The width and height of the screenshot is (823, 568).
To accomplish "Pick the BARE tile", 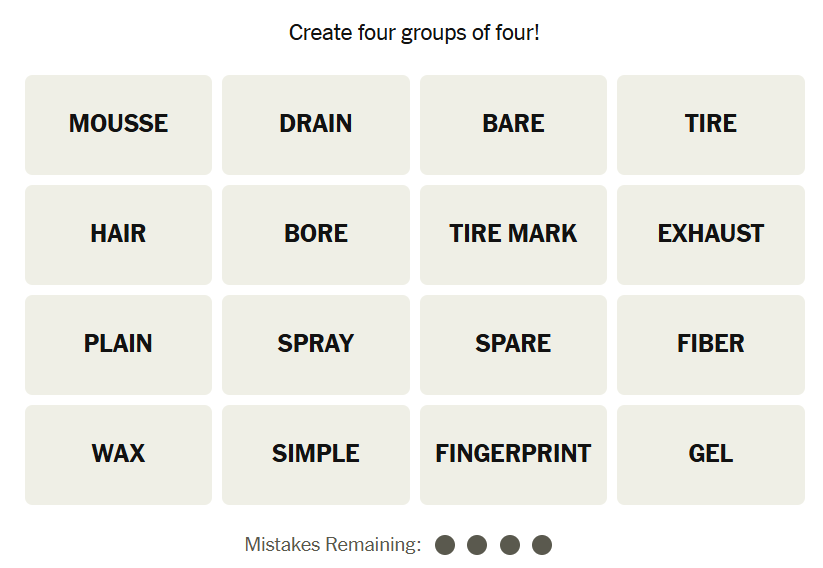I will (513, 124).
